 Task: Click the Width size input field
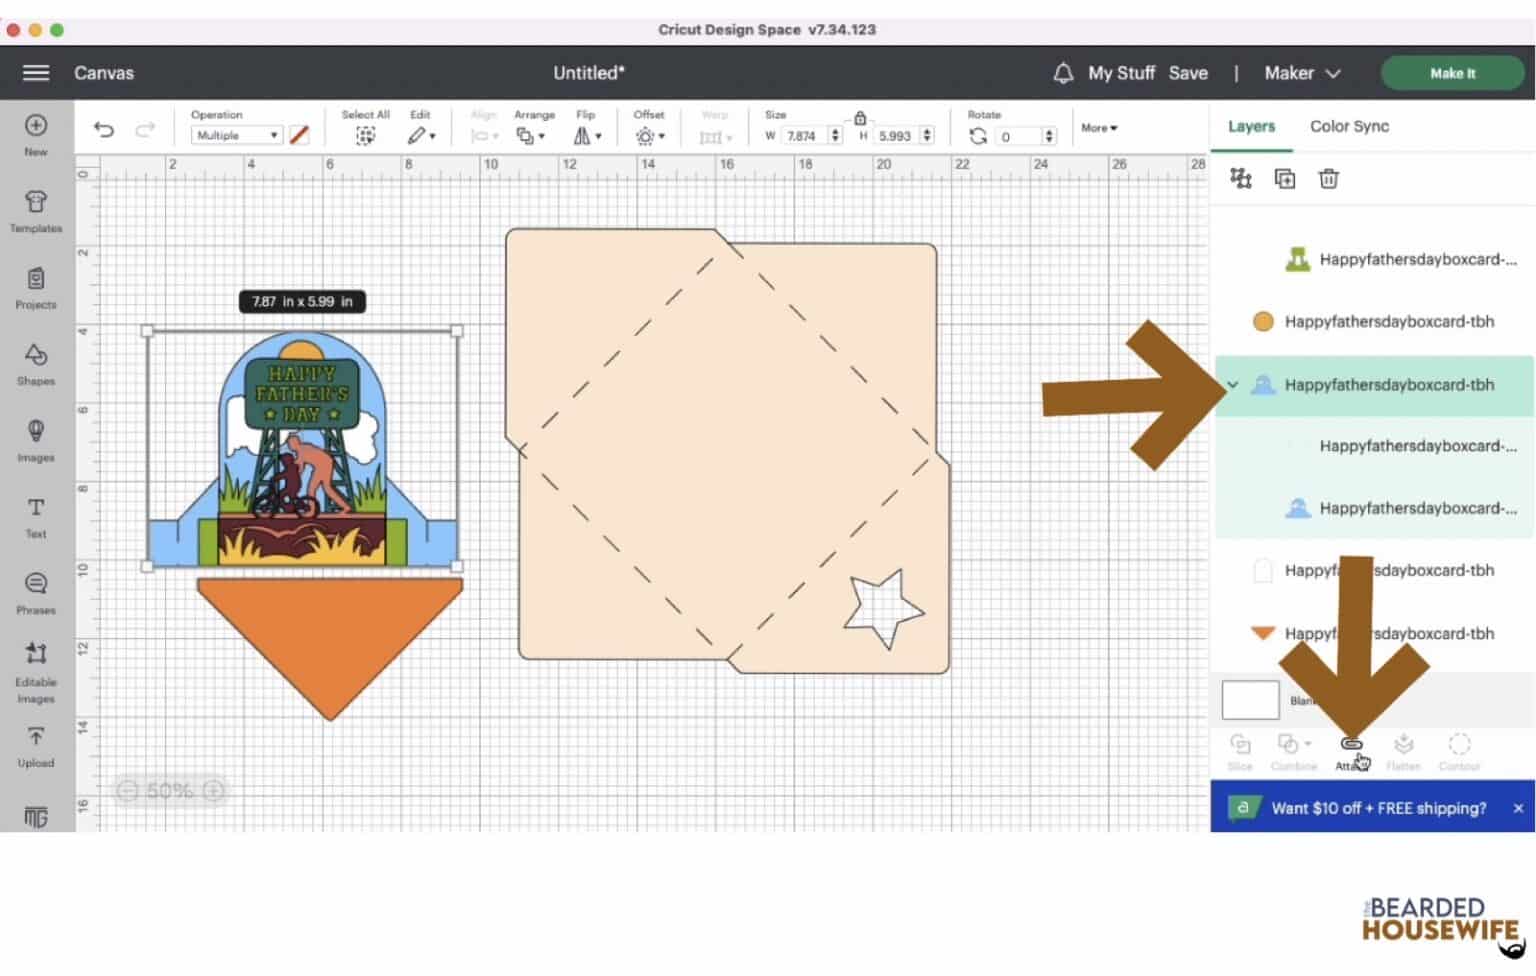point(804,136)
